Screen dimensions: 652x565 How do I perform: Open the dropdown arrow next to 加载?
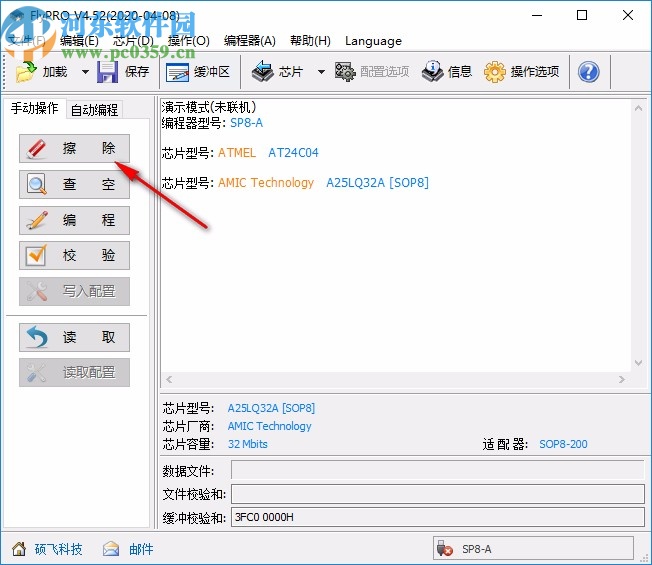tap(85, 72)
